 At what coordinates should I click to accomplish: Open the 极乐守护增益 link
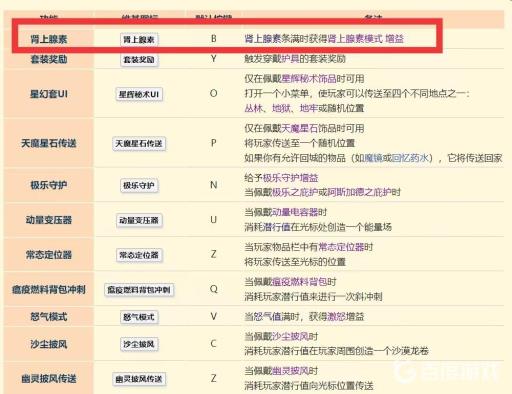(x=290, y=178)
